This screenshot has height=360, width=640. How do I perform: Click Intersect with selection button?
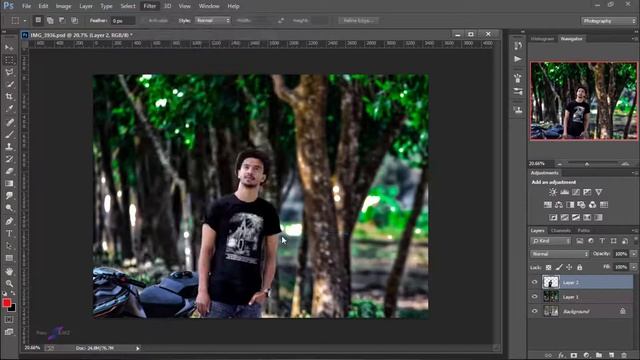click(74, 20)
